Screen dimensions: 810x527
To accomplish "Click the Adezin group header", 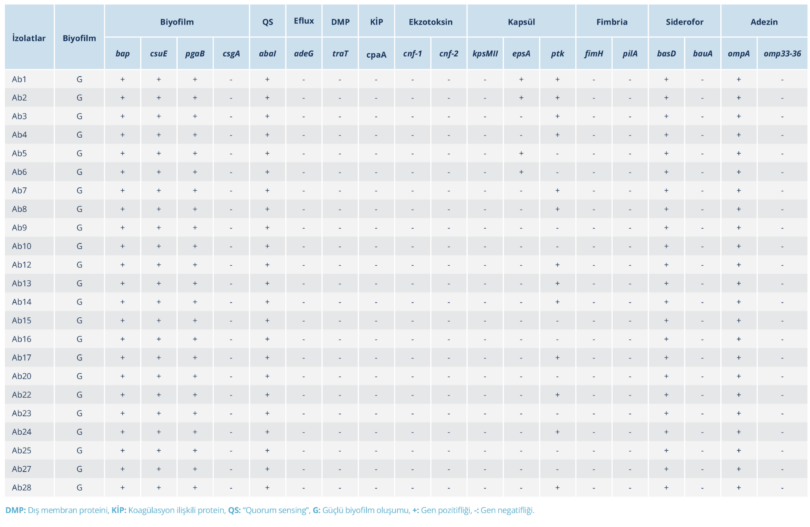I will point(764,21).
